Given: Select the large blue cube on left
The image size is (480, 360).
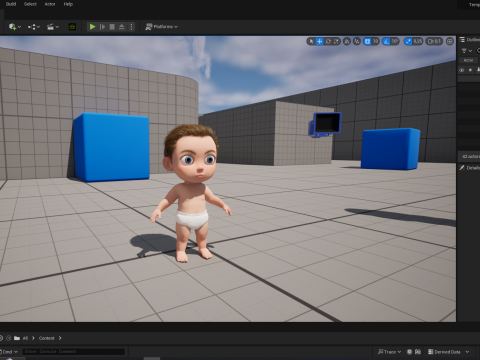Looking at the screenshot, I should tap(111, 147).
